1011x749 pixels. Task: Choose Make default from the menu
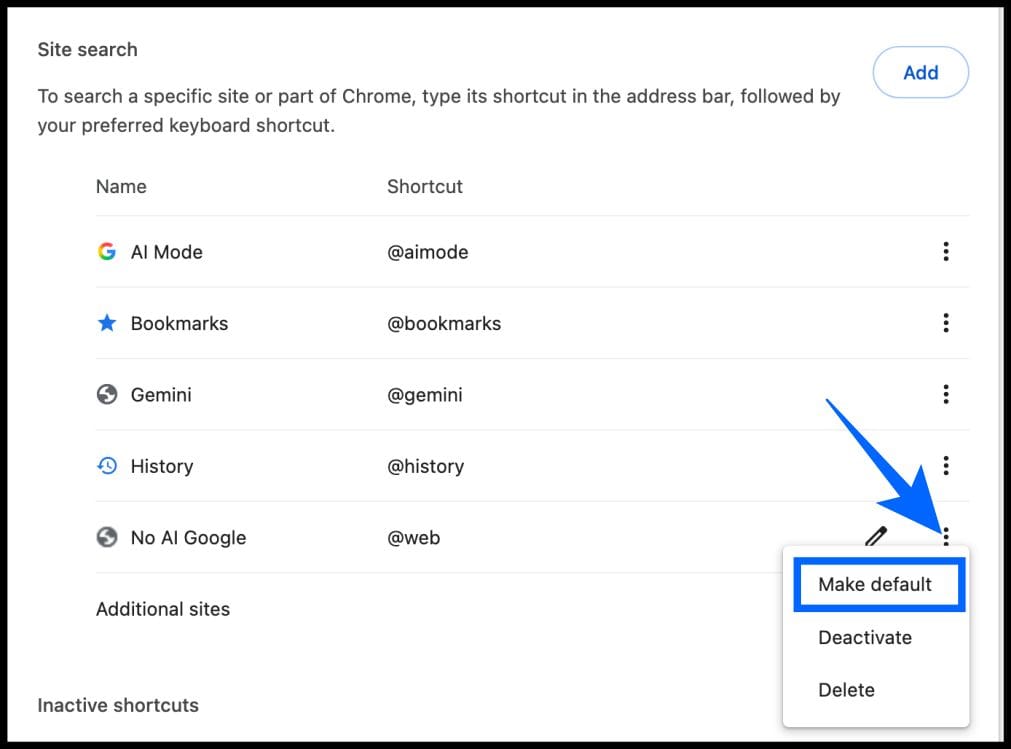click(x=875, y=585)
